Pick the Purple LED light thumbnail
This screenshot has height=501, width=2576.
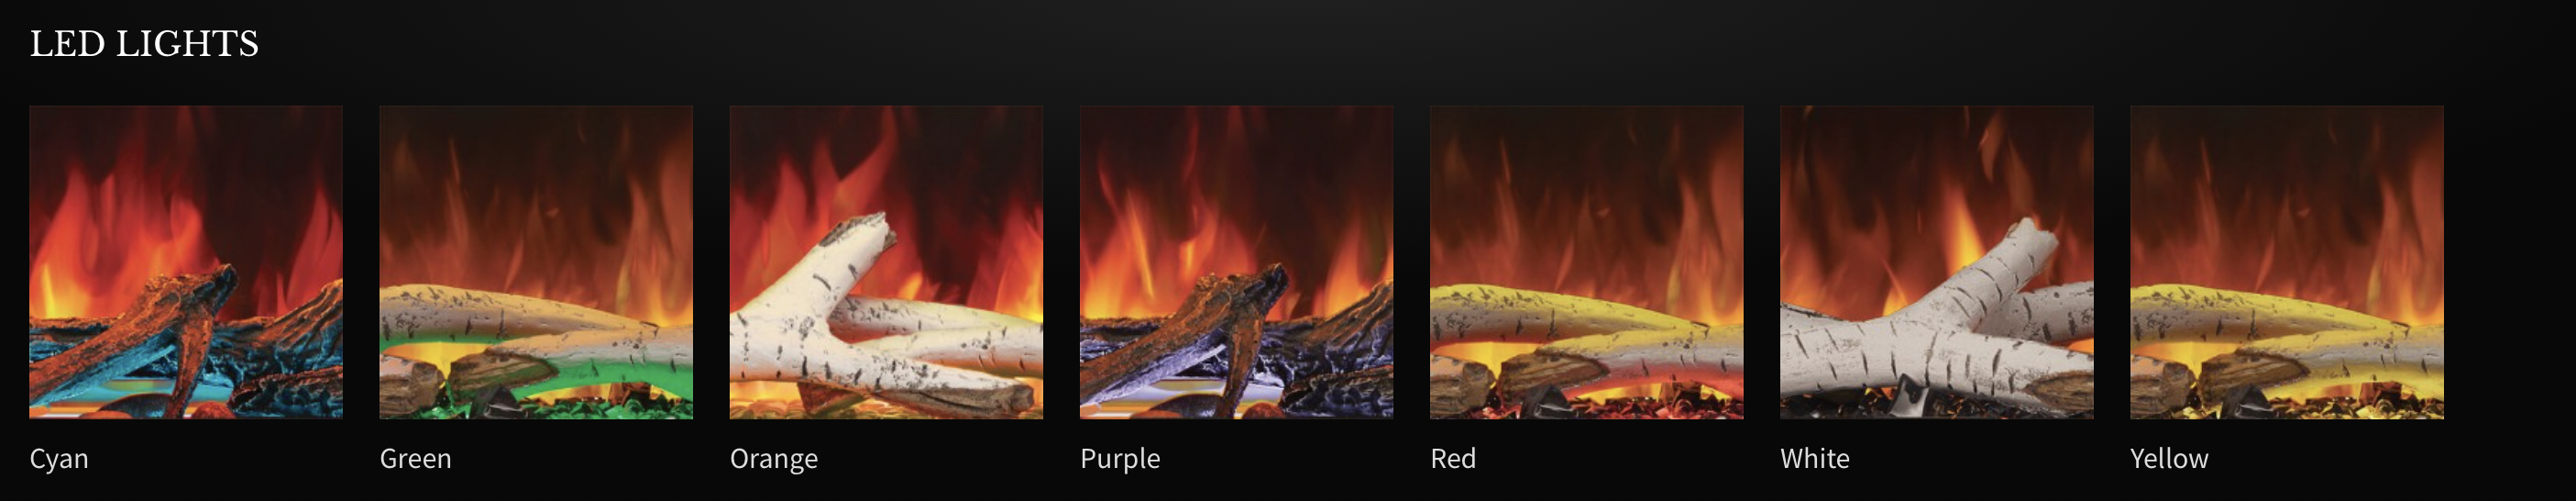(x=1236, y=262)
